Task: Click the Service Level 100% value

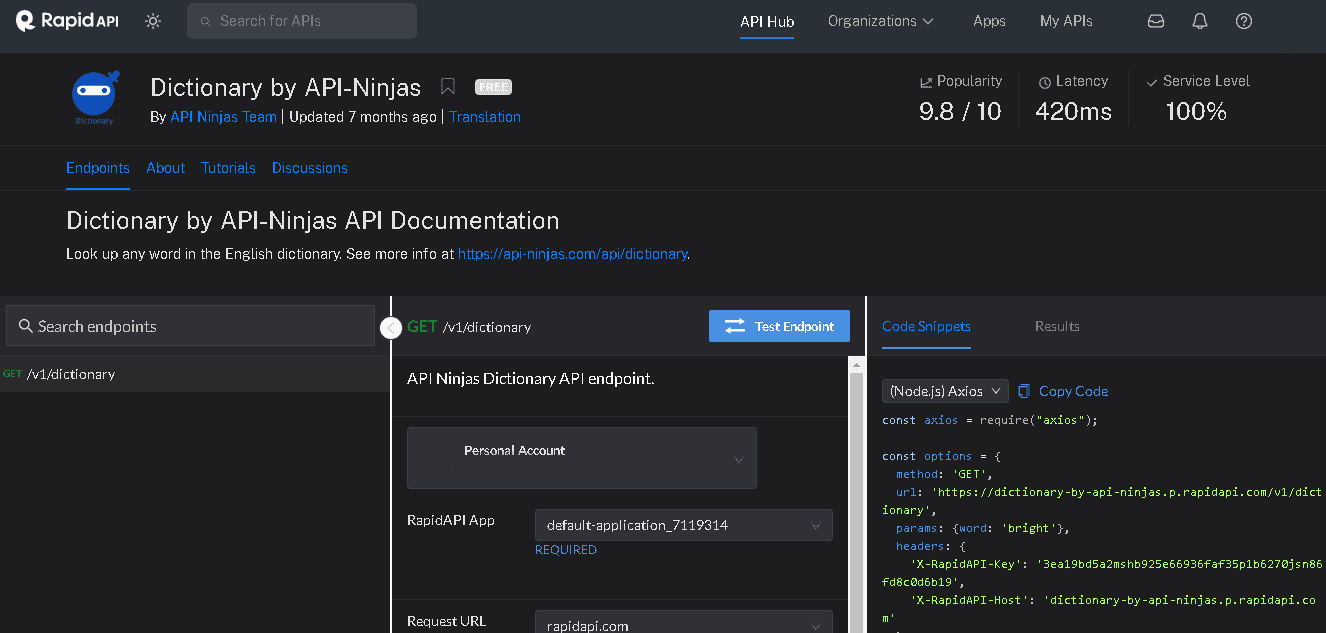Action: click(x=1196, y=111)
